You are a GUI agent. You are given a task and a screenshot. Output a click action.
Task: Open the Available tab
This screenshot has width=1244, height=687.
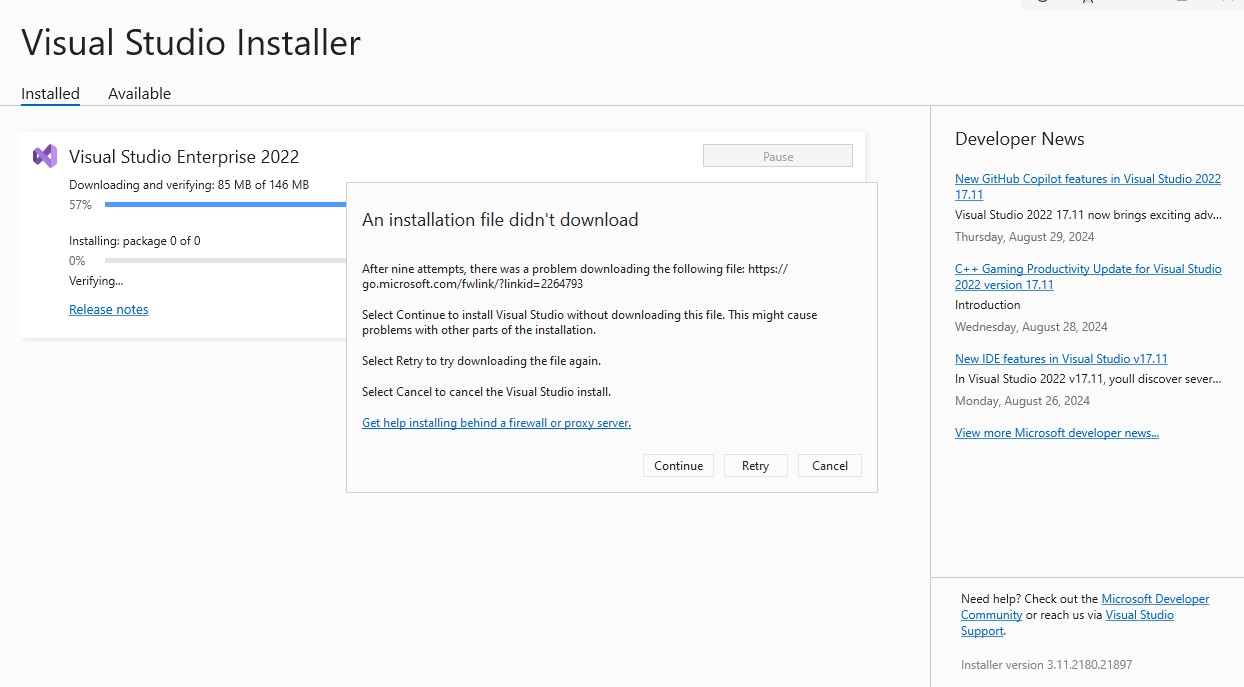(139, 94)
